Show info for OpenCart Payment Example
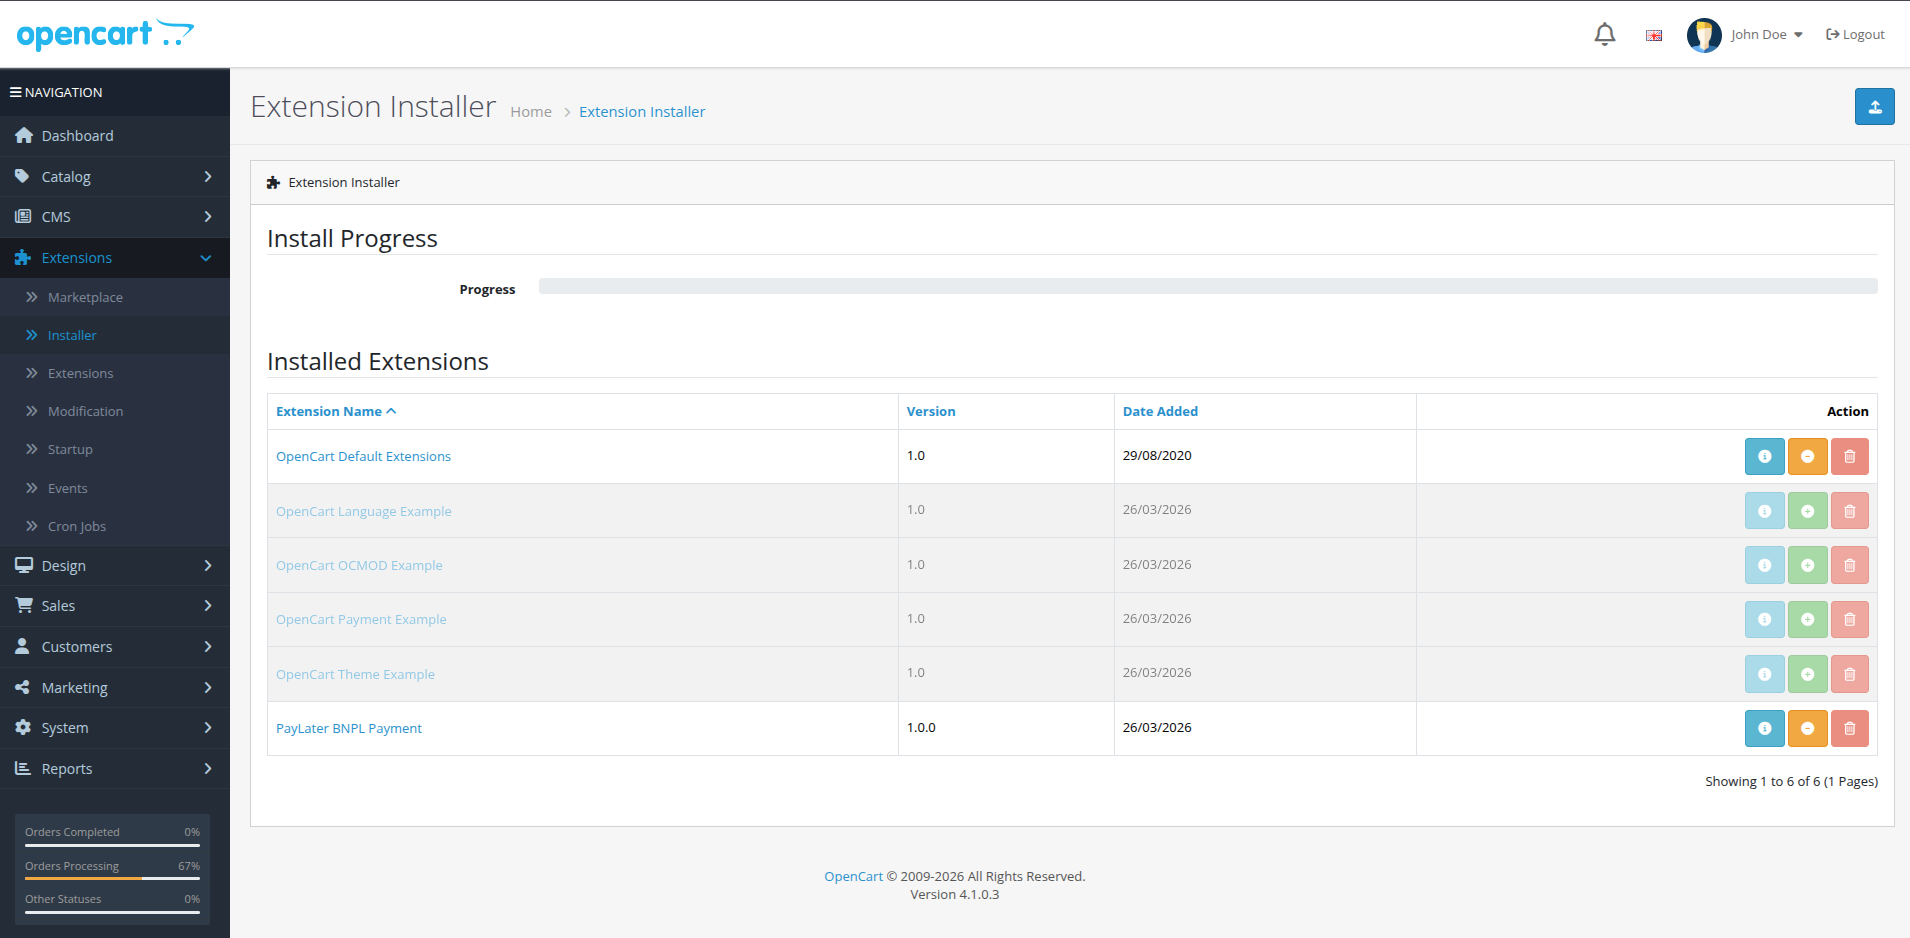 [x=1765, y=619]
